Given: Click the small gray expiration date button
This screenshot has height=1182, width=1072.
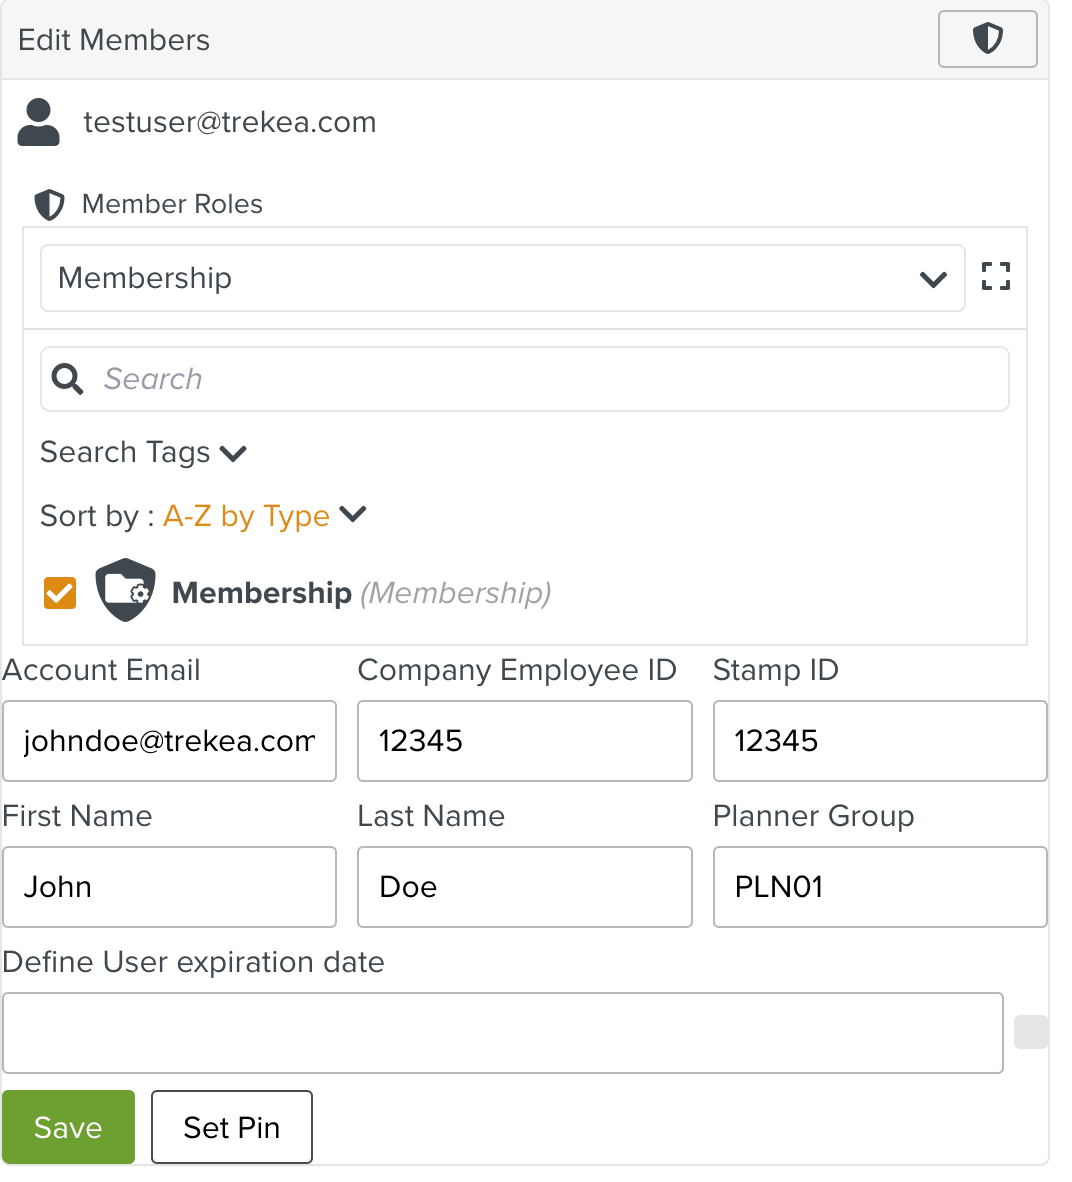Looking at the screenshot, I should click(x=1030, y=1032).
